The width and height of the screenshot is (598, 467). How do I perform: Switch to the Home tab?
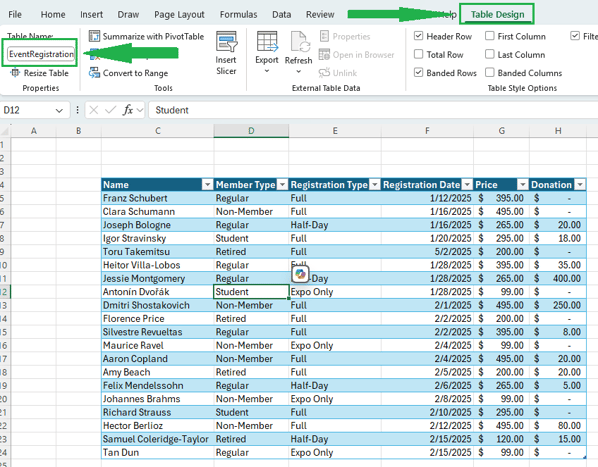pos(53,14)
